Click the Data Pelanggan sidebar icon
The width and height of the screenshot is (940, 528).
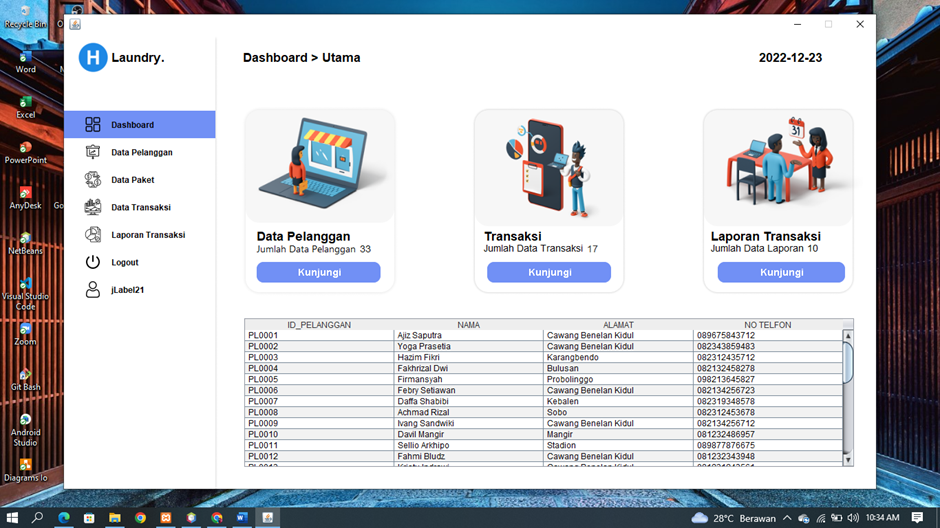[x=93, y=152]
